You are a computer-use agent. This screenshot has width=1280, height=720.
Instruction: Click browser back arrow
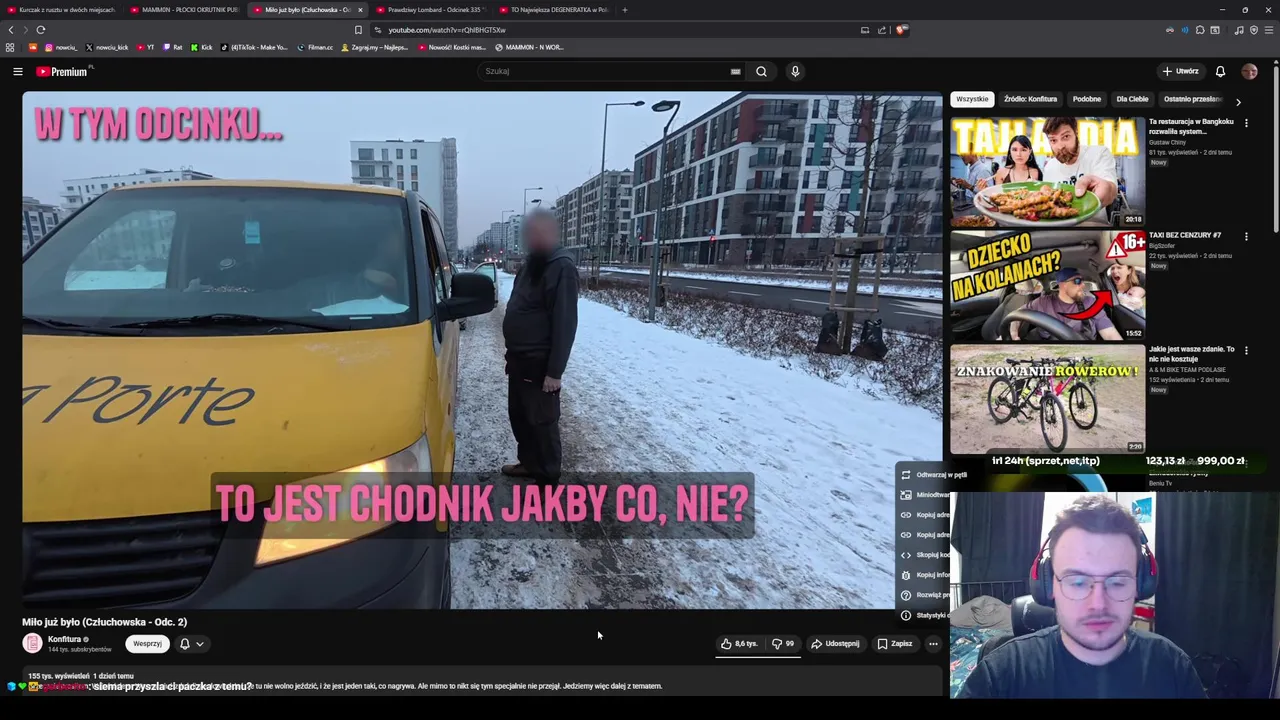pos(13,30)
